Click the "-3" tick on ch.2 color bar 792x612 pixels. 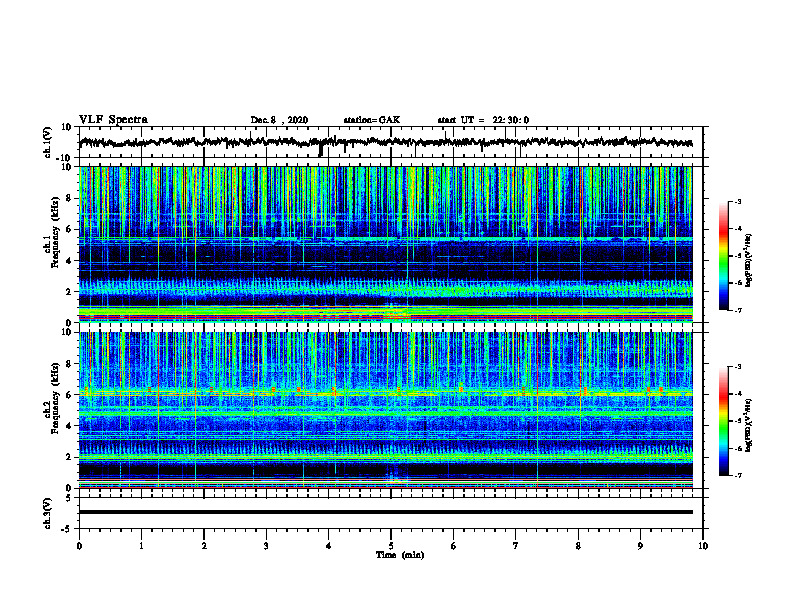(738, 367)
